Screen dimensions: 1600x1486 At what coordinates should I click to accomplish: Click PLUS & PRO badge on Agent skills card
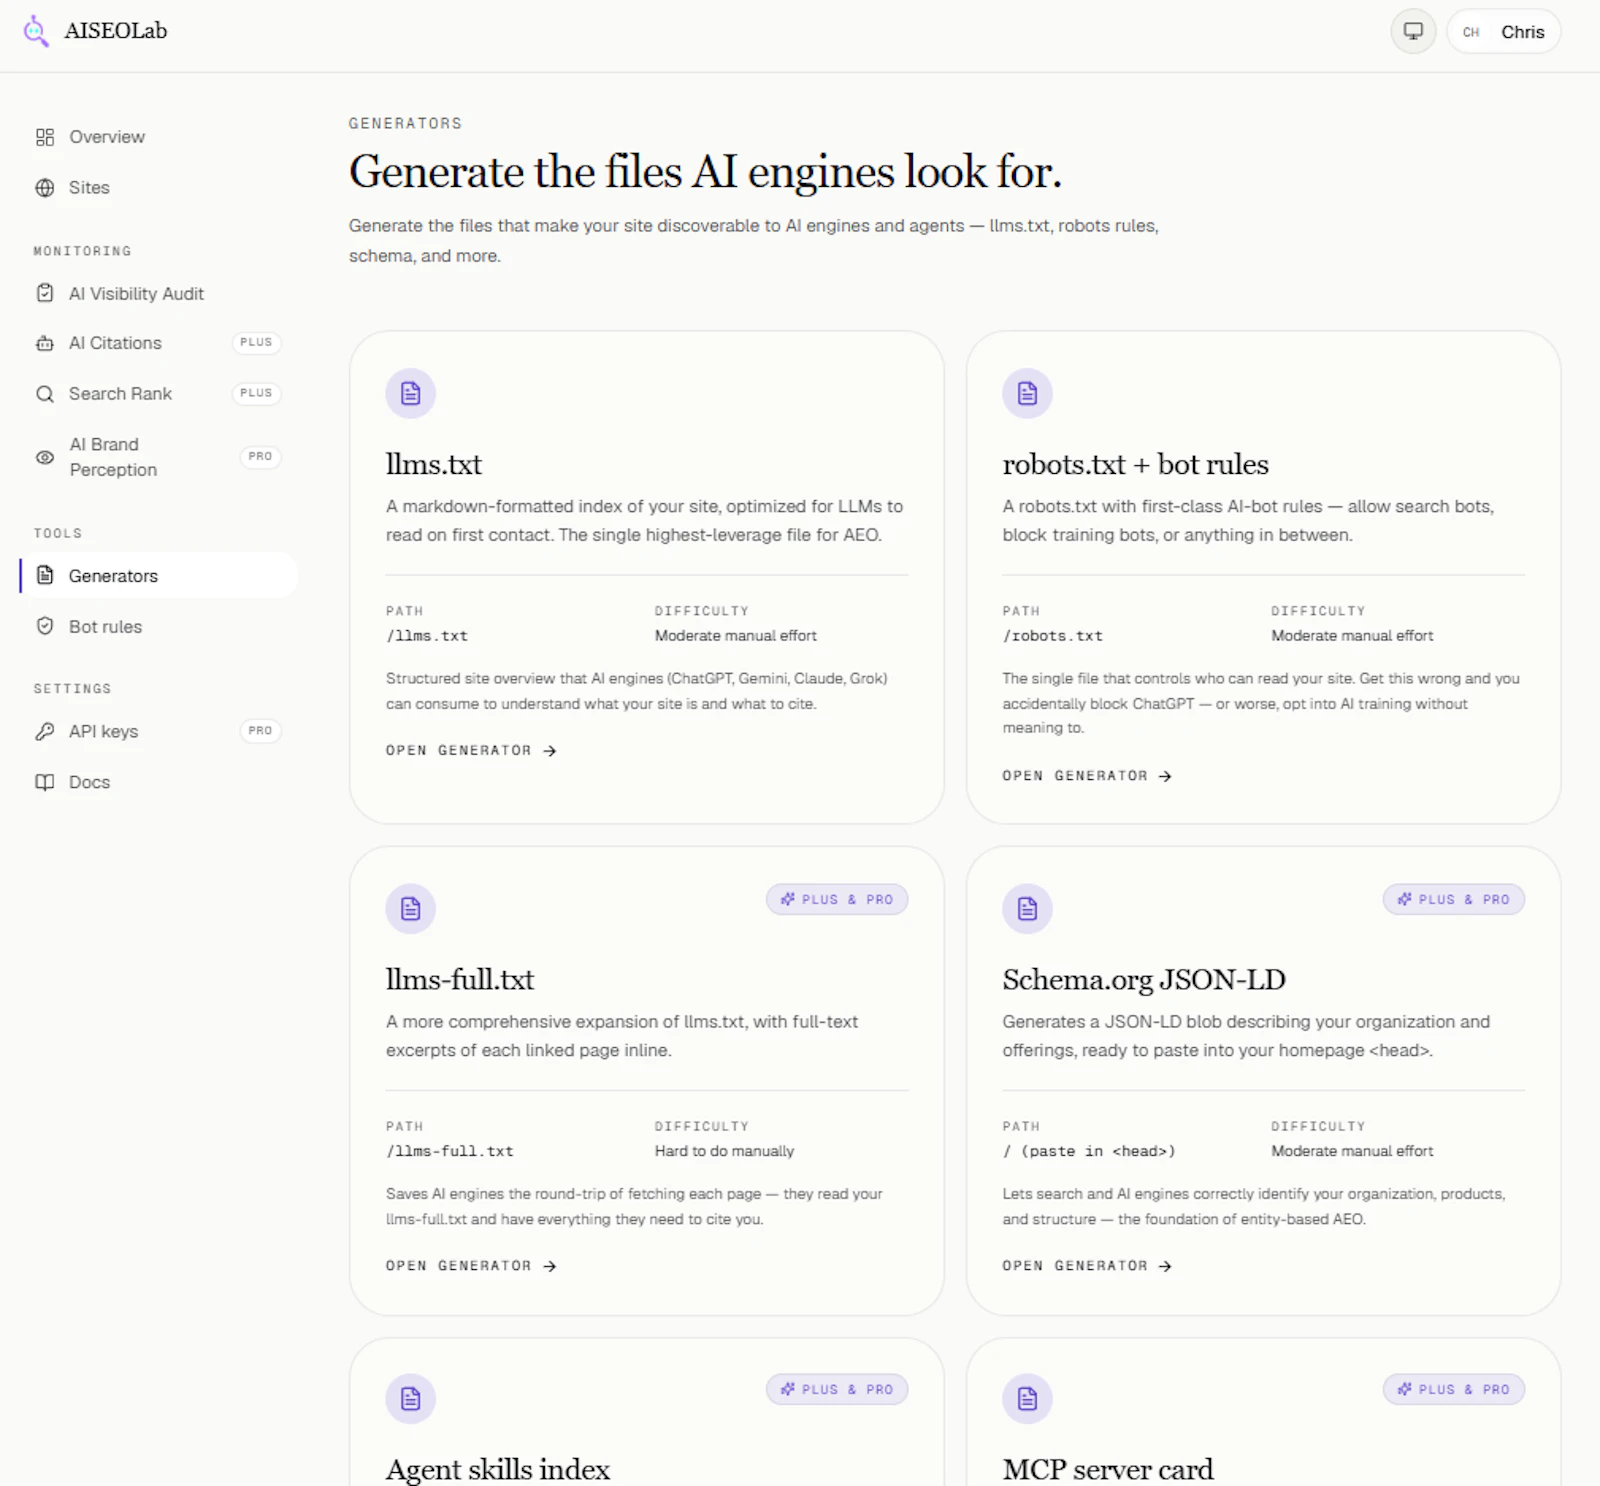(837, 1390)
